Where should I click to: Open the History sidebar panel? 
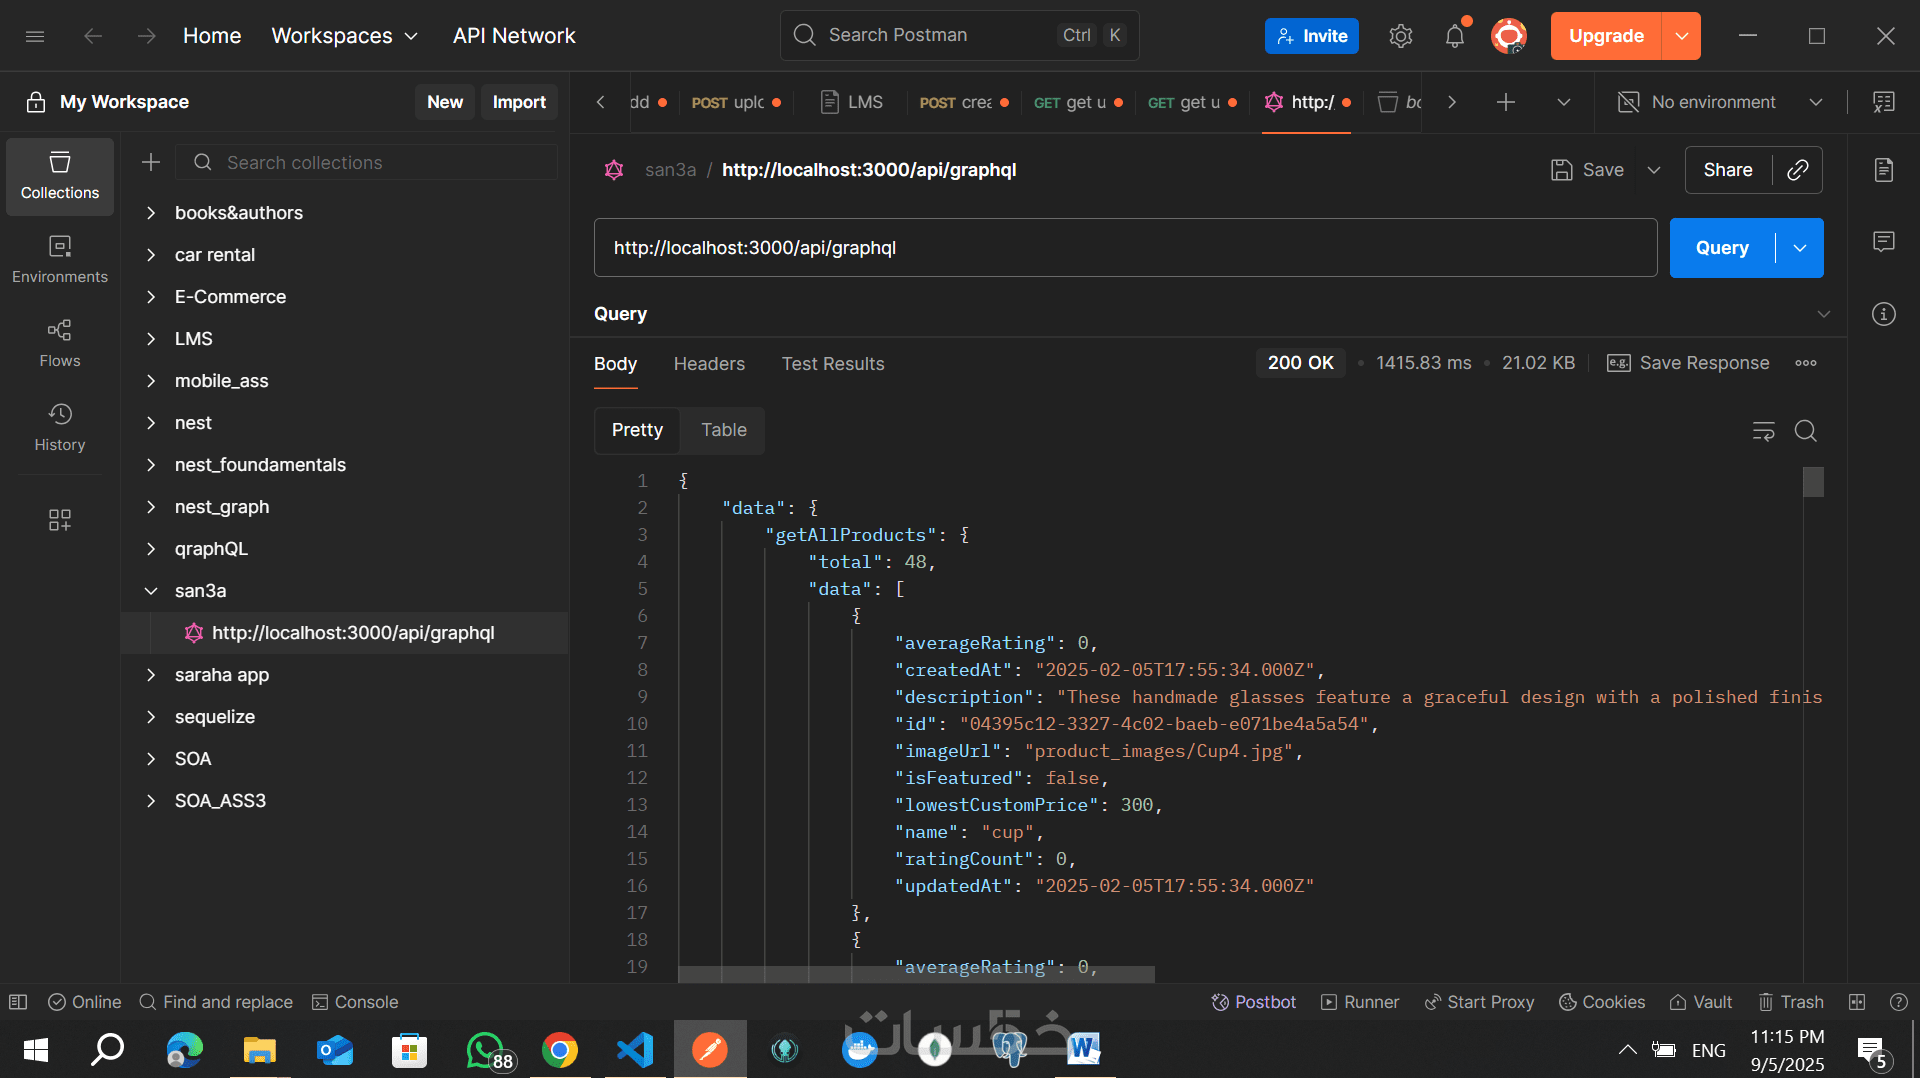(59, 427)
